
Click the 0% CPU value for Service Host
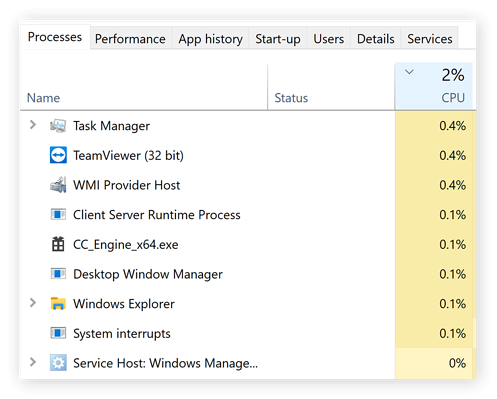click(x=457, y=363)
